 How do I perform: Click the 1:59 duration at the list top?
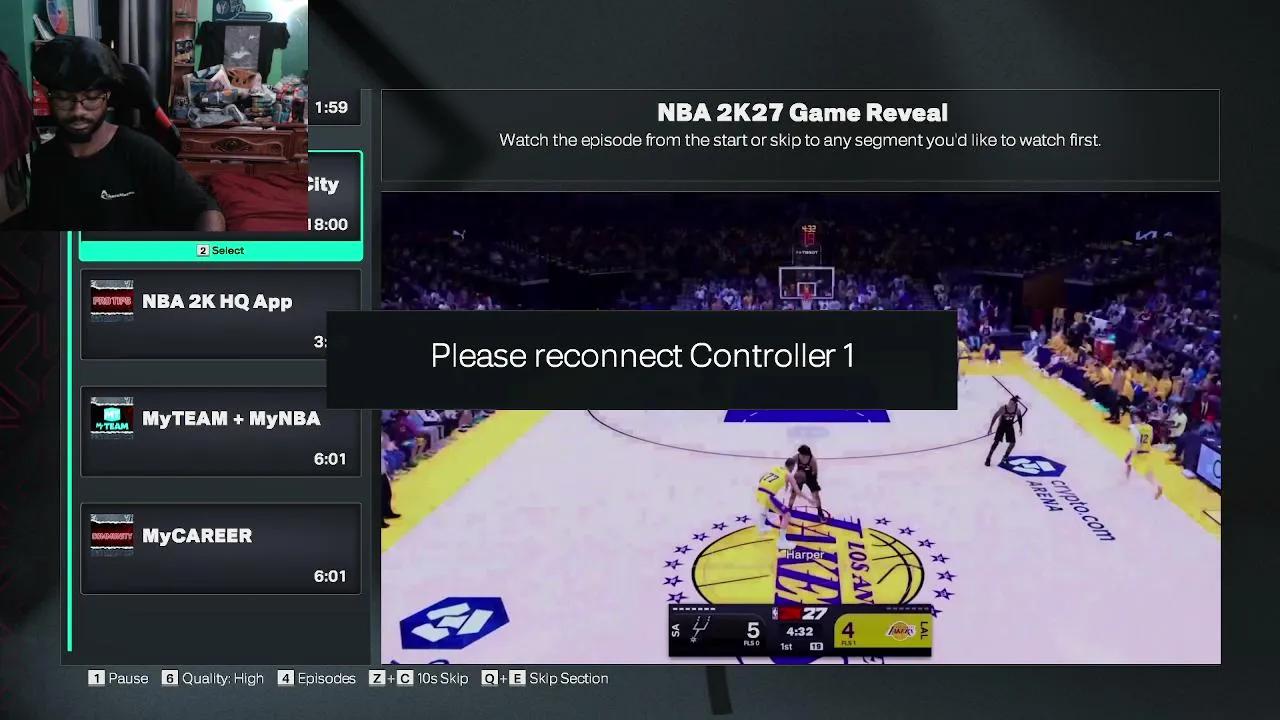331,107
